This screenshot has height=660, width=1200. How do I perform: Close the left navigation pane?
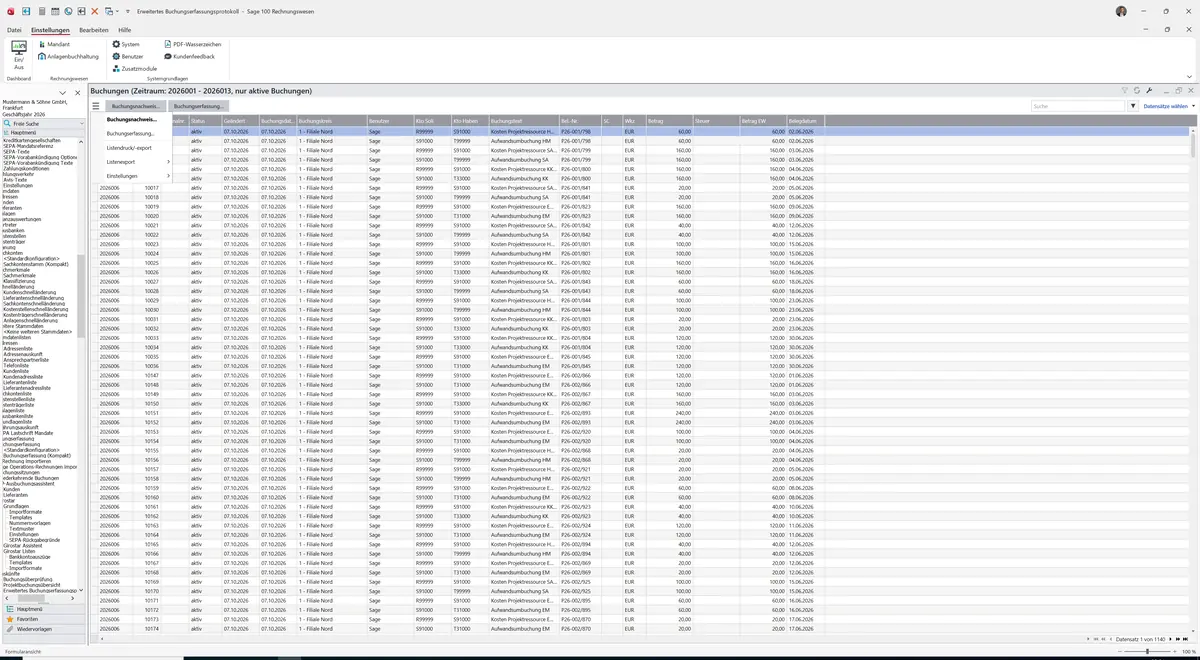pos(77,93)
